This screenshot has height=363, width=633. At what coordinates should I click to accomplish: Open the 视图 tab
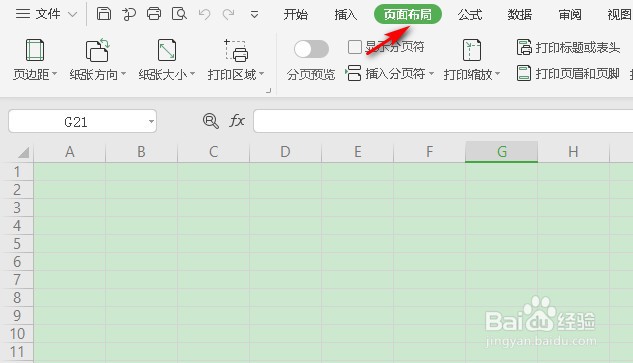pos(619,15)
